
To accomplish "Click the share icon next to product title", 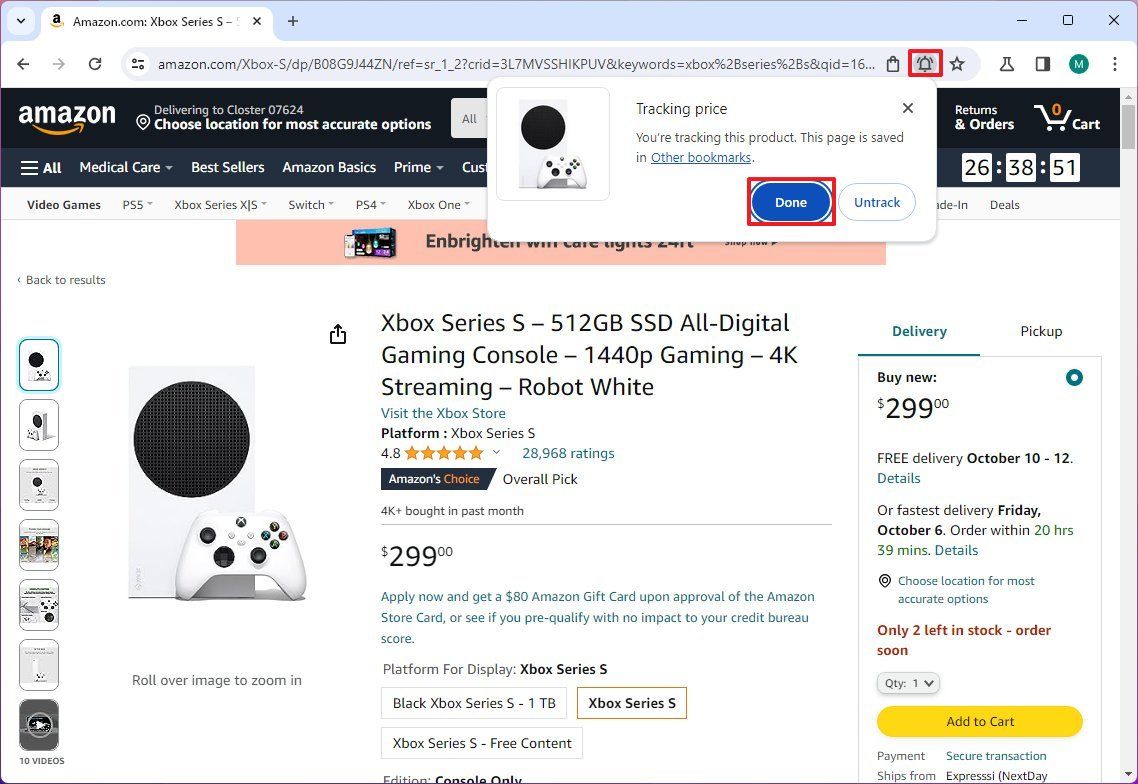I will pyautogui.click(x=338, y=333).
